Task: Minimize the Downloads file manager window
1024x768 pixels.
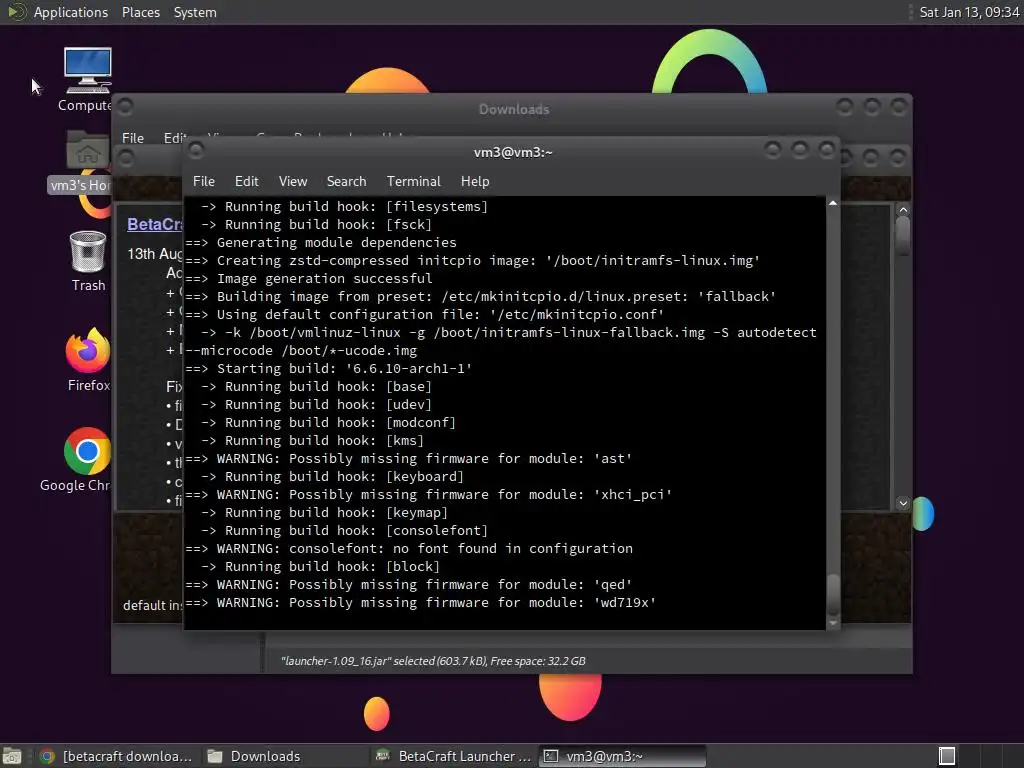Action: coord(844,106)
